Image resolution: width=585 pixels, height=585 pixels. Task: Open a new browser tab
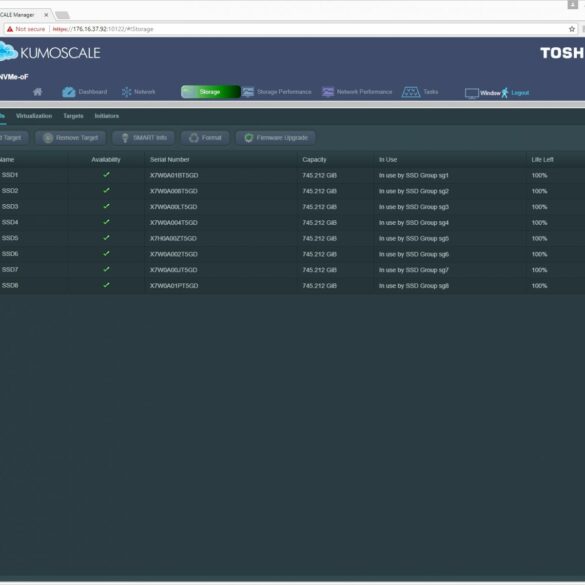62,15
